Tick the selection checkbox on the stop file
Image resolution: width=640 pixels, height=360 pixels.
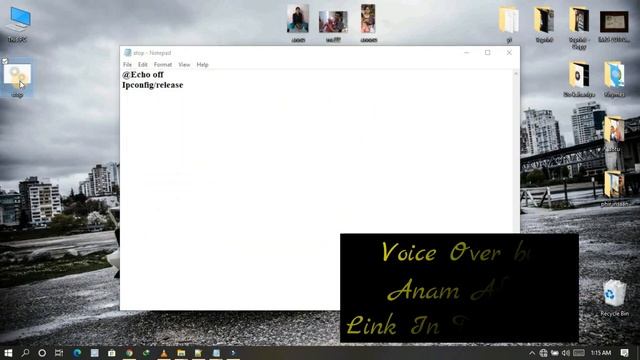point(5,61)
